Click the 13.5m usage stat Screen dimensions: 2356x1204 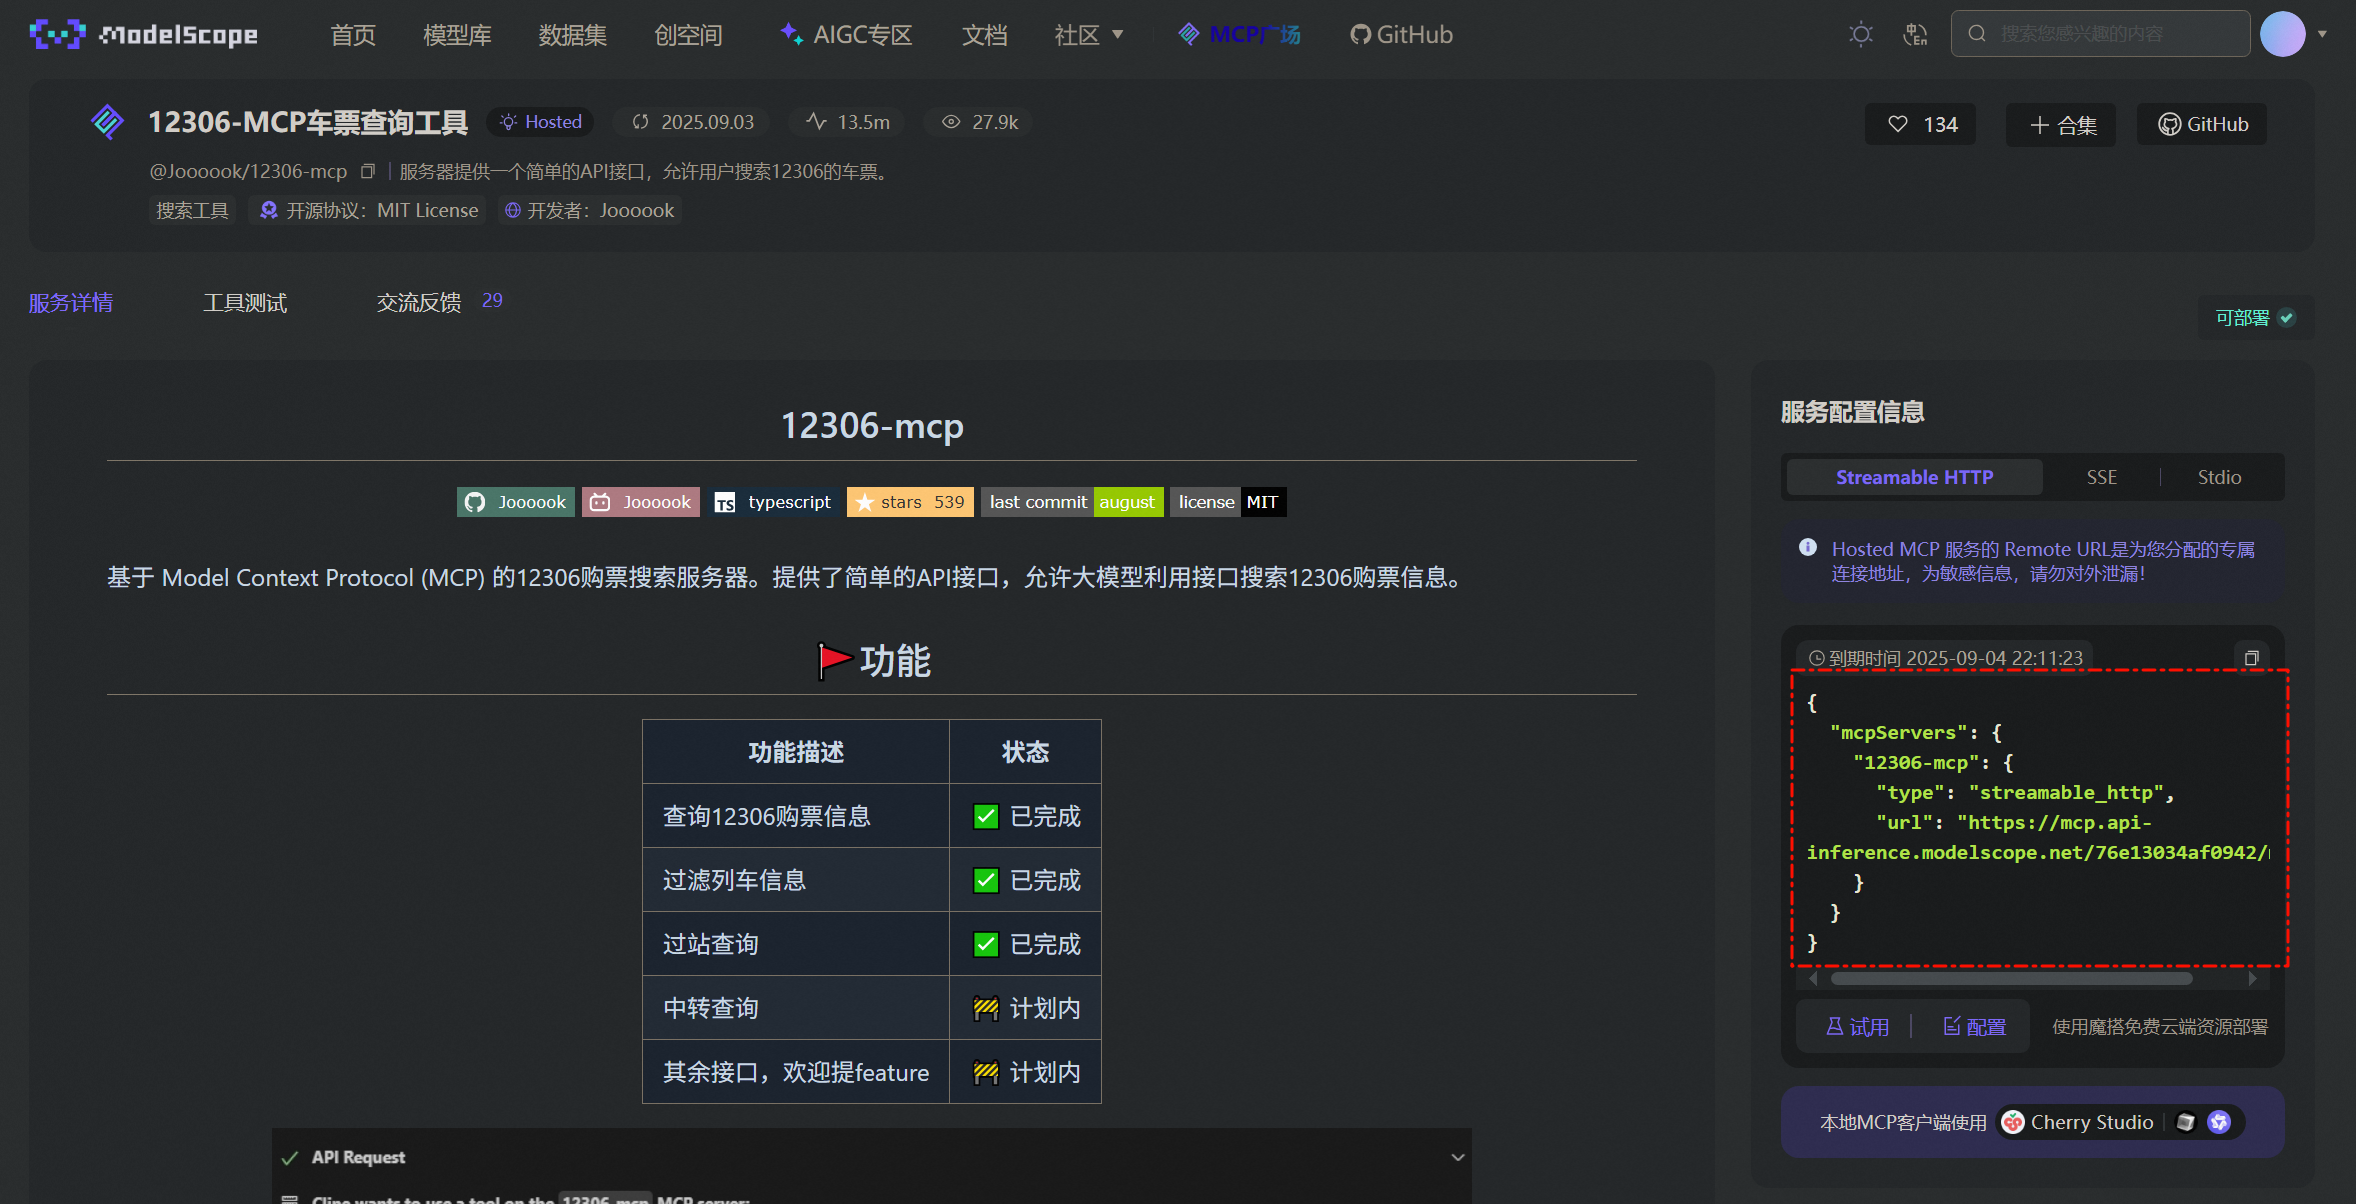(847, 122)
